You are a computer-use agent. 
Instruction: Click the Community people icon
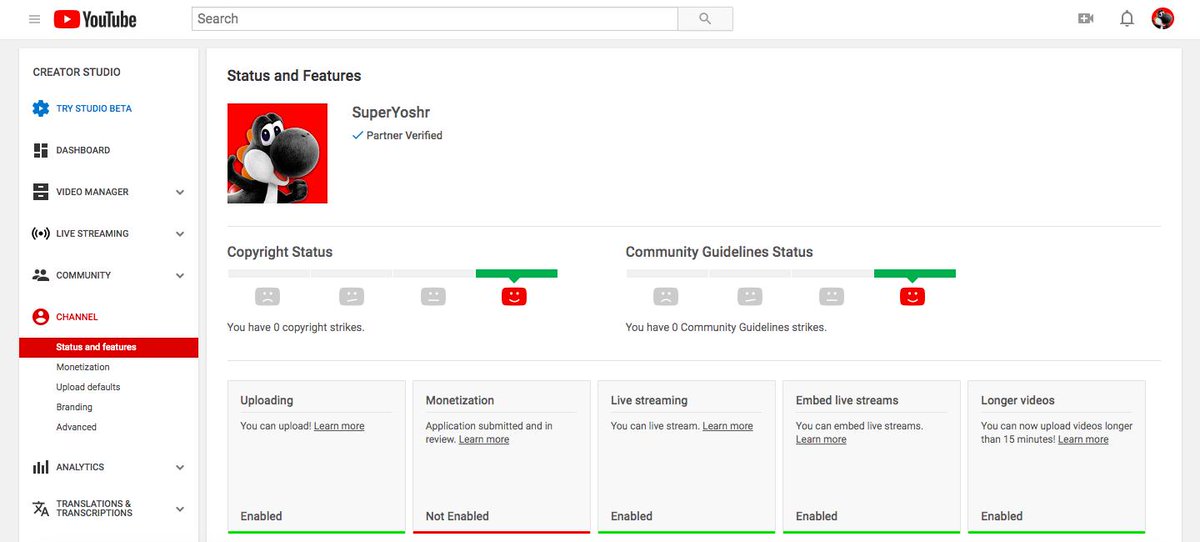(x=41, y=275)
